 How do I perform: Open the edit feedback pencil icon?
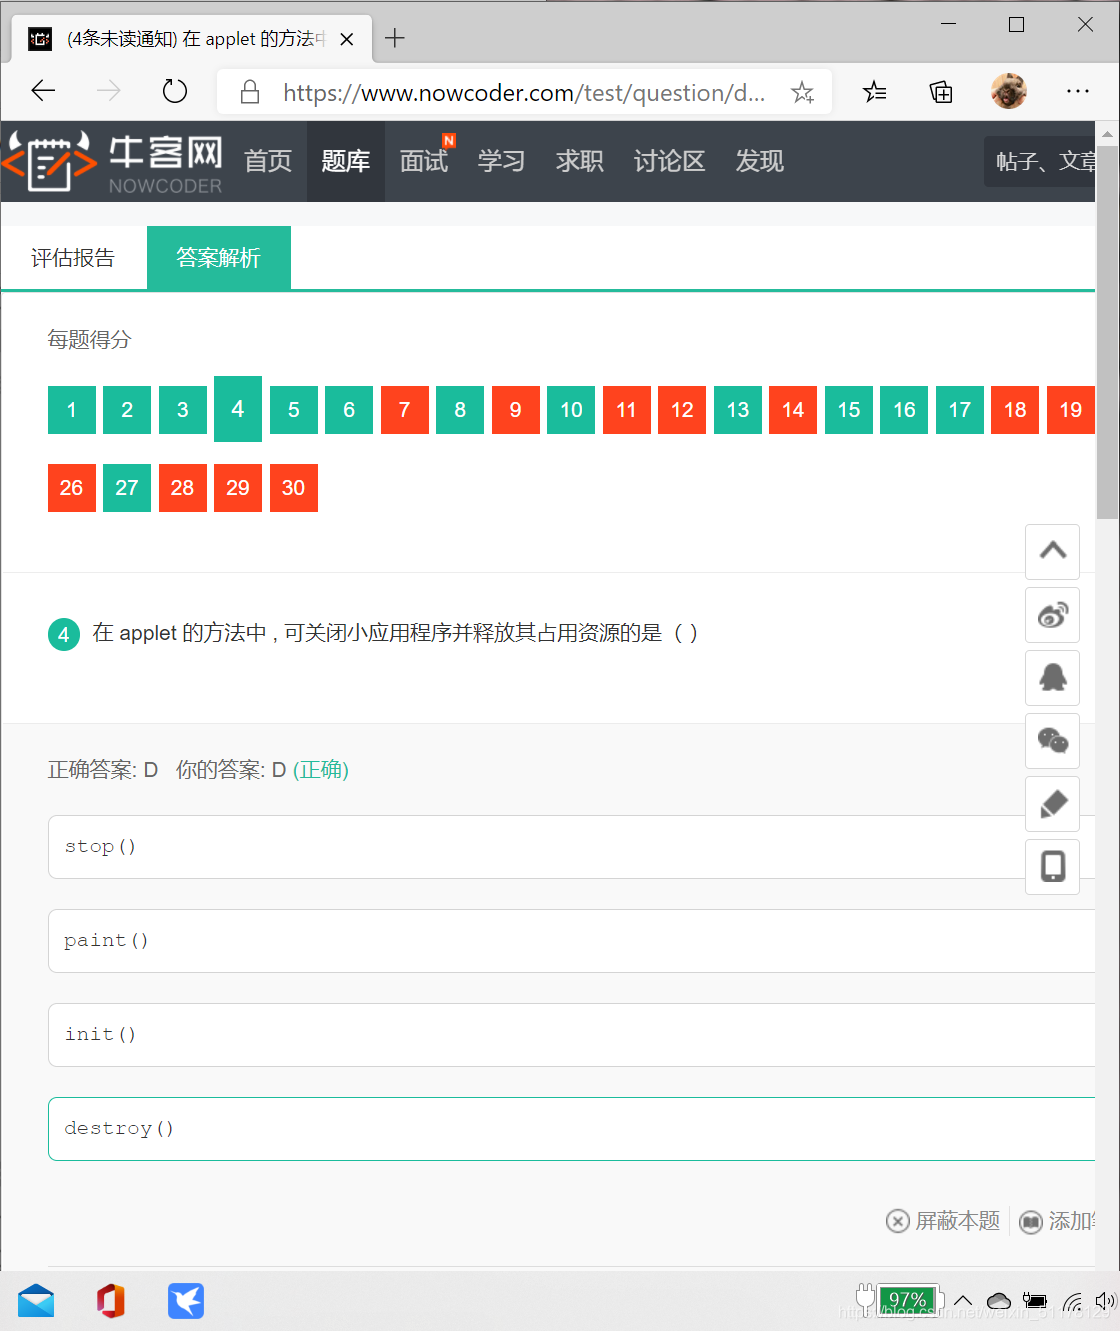(x=1053, y=804)
